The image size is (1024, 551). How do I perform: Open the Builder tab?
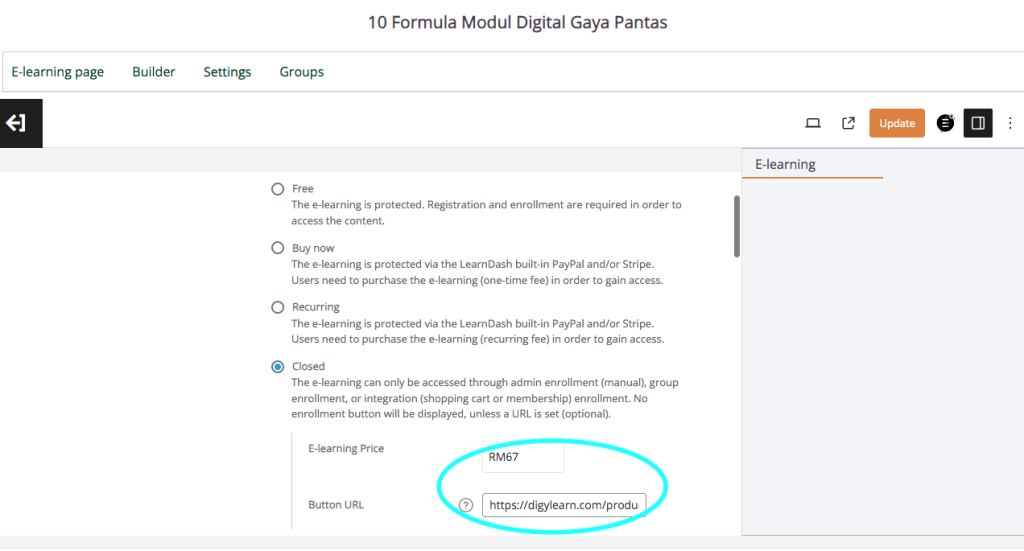(x=154, y=72)
